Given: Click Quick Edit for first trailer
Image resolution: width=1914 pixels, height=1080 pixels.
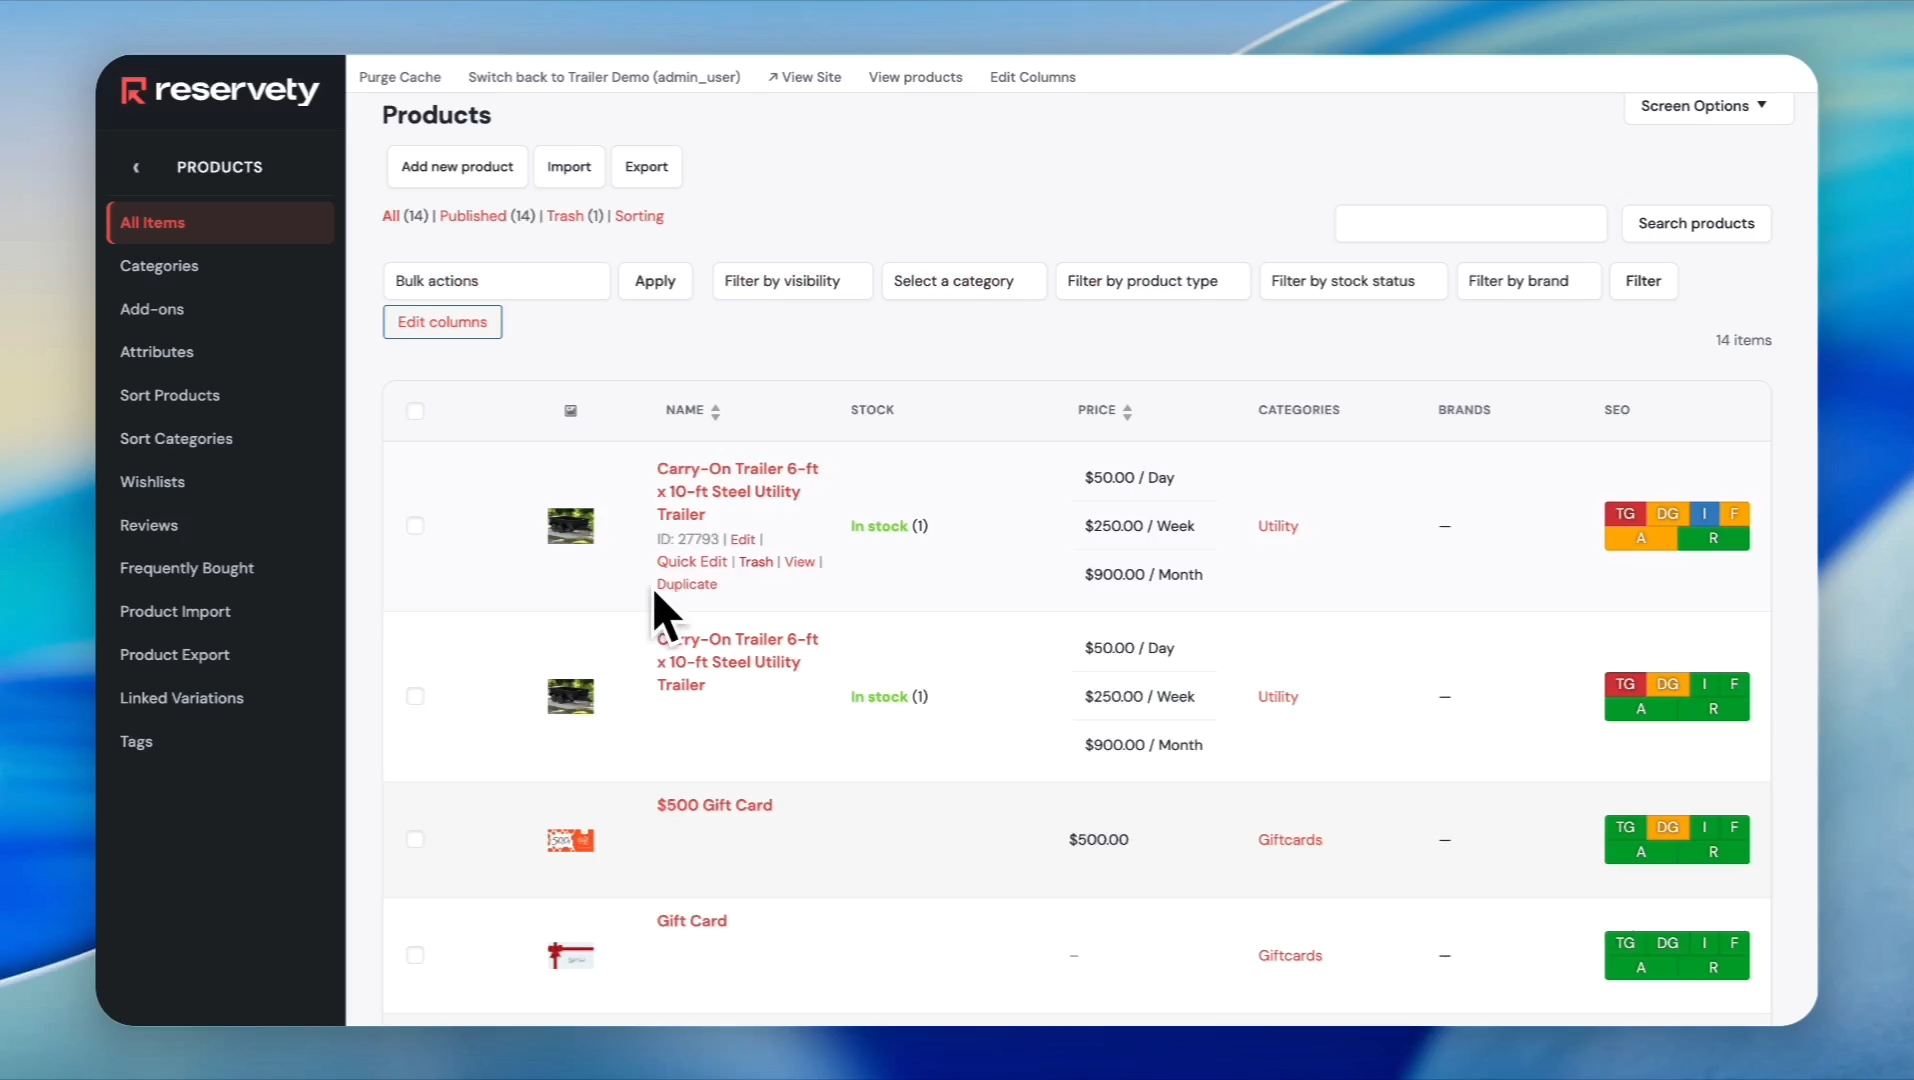Looking at the screenshot, I should tap(692, 562).
